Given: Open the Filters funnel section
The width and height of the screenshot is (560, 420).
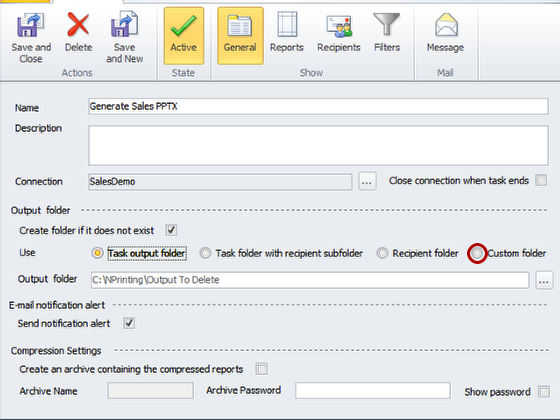Looking at the screenshot, I should point(387,33).
